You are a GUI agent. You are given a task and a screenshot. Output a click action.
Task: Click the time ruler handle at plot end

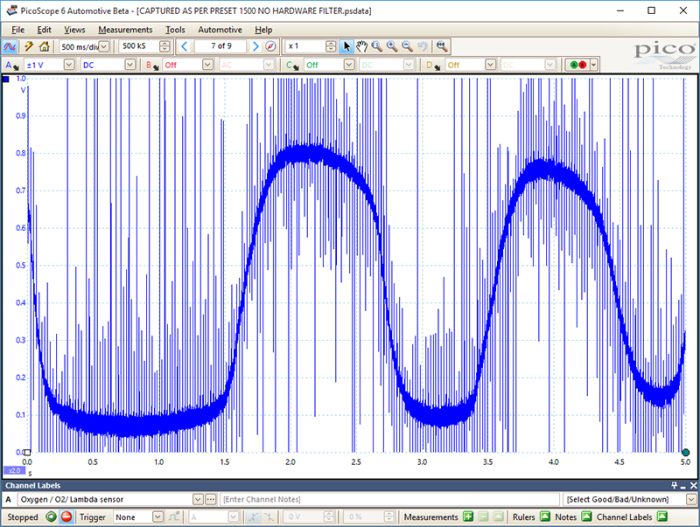click(x=685, y=452)
